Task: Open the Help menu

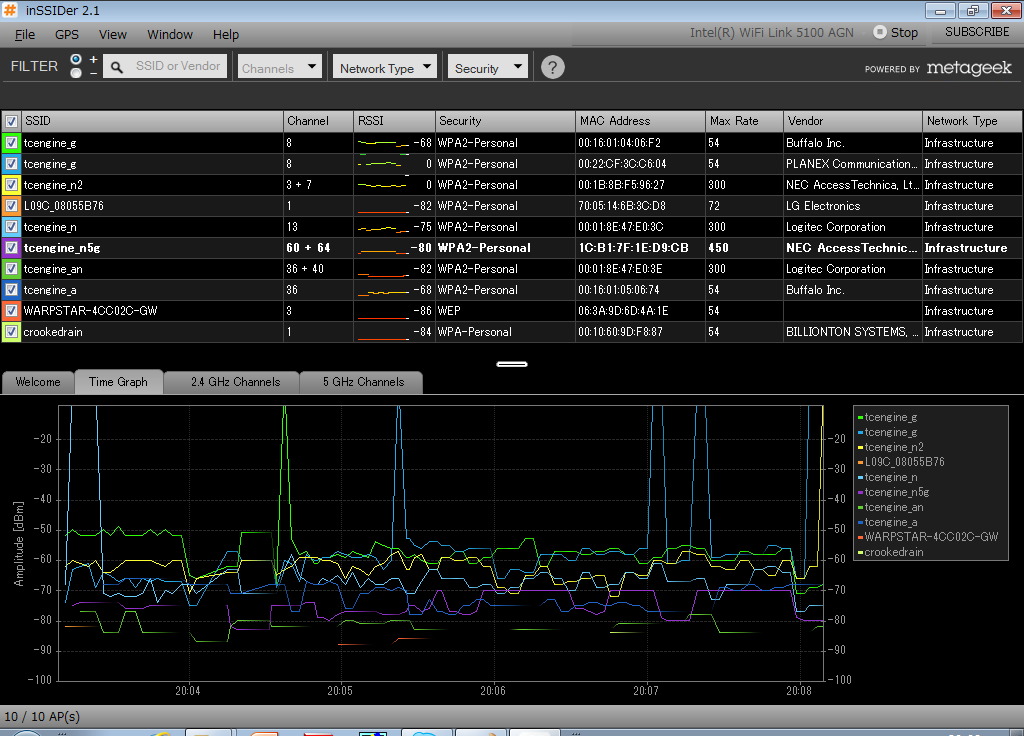Action: 226,35
